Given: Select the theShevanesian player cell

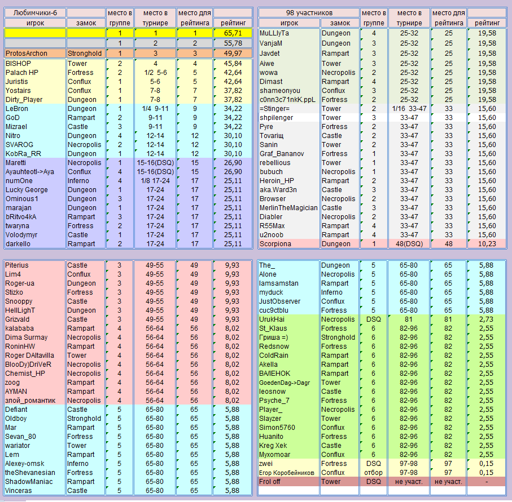Looking at the screenshot, I should point(35,472).
